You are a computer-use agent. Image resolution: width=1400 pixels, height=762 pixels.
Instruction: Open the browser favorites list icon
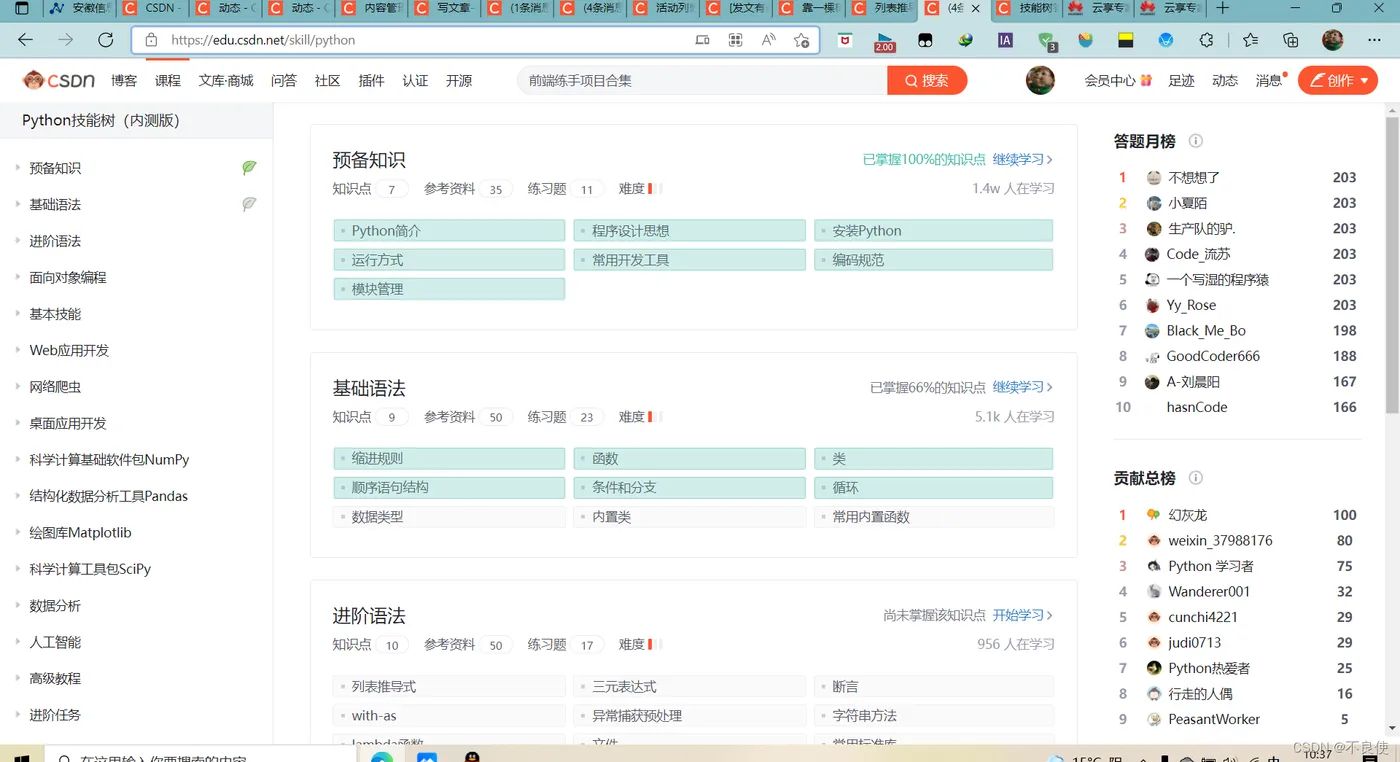(x=1250, y=40)
